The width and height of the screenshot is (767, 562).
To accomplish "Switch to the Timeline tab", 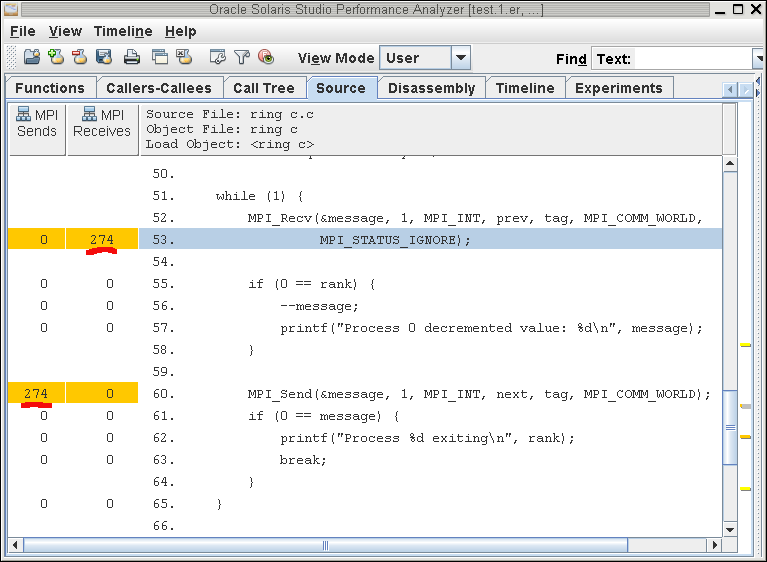I will click(x=525, y=88).
